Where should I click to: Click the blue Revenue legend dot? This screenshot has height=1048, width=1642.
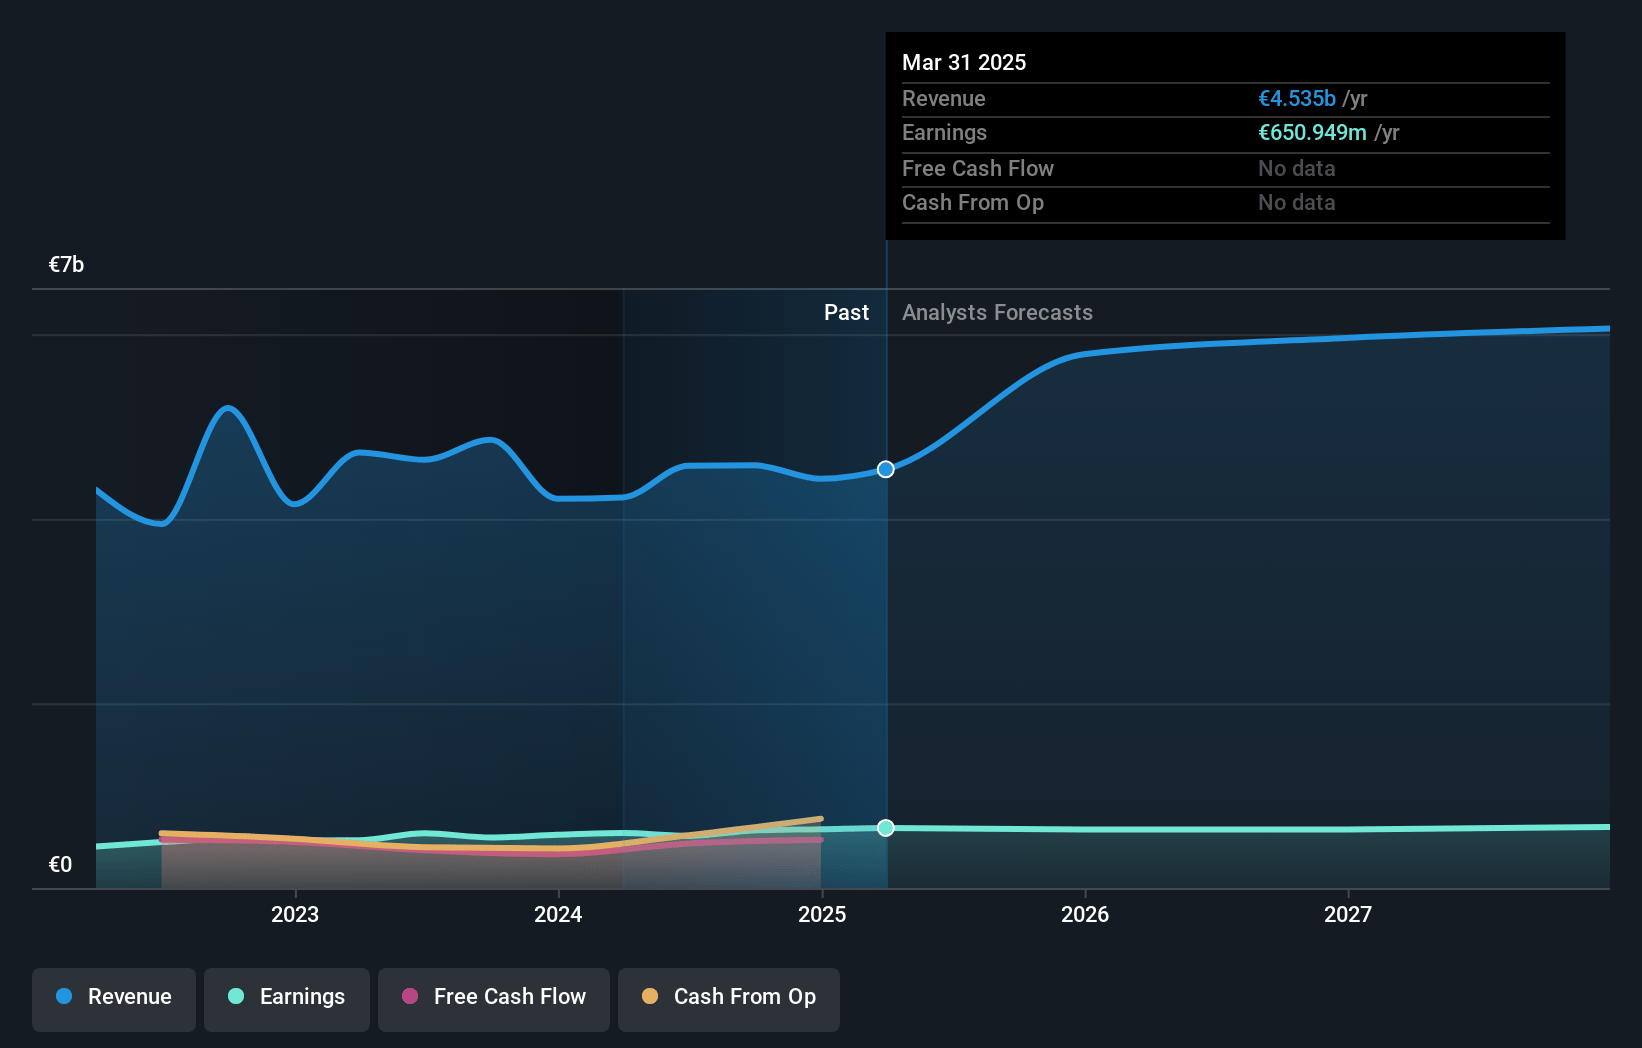[64, 996]
